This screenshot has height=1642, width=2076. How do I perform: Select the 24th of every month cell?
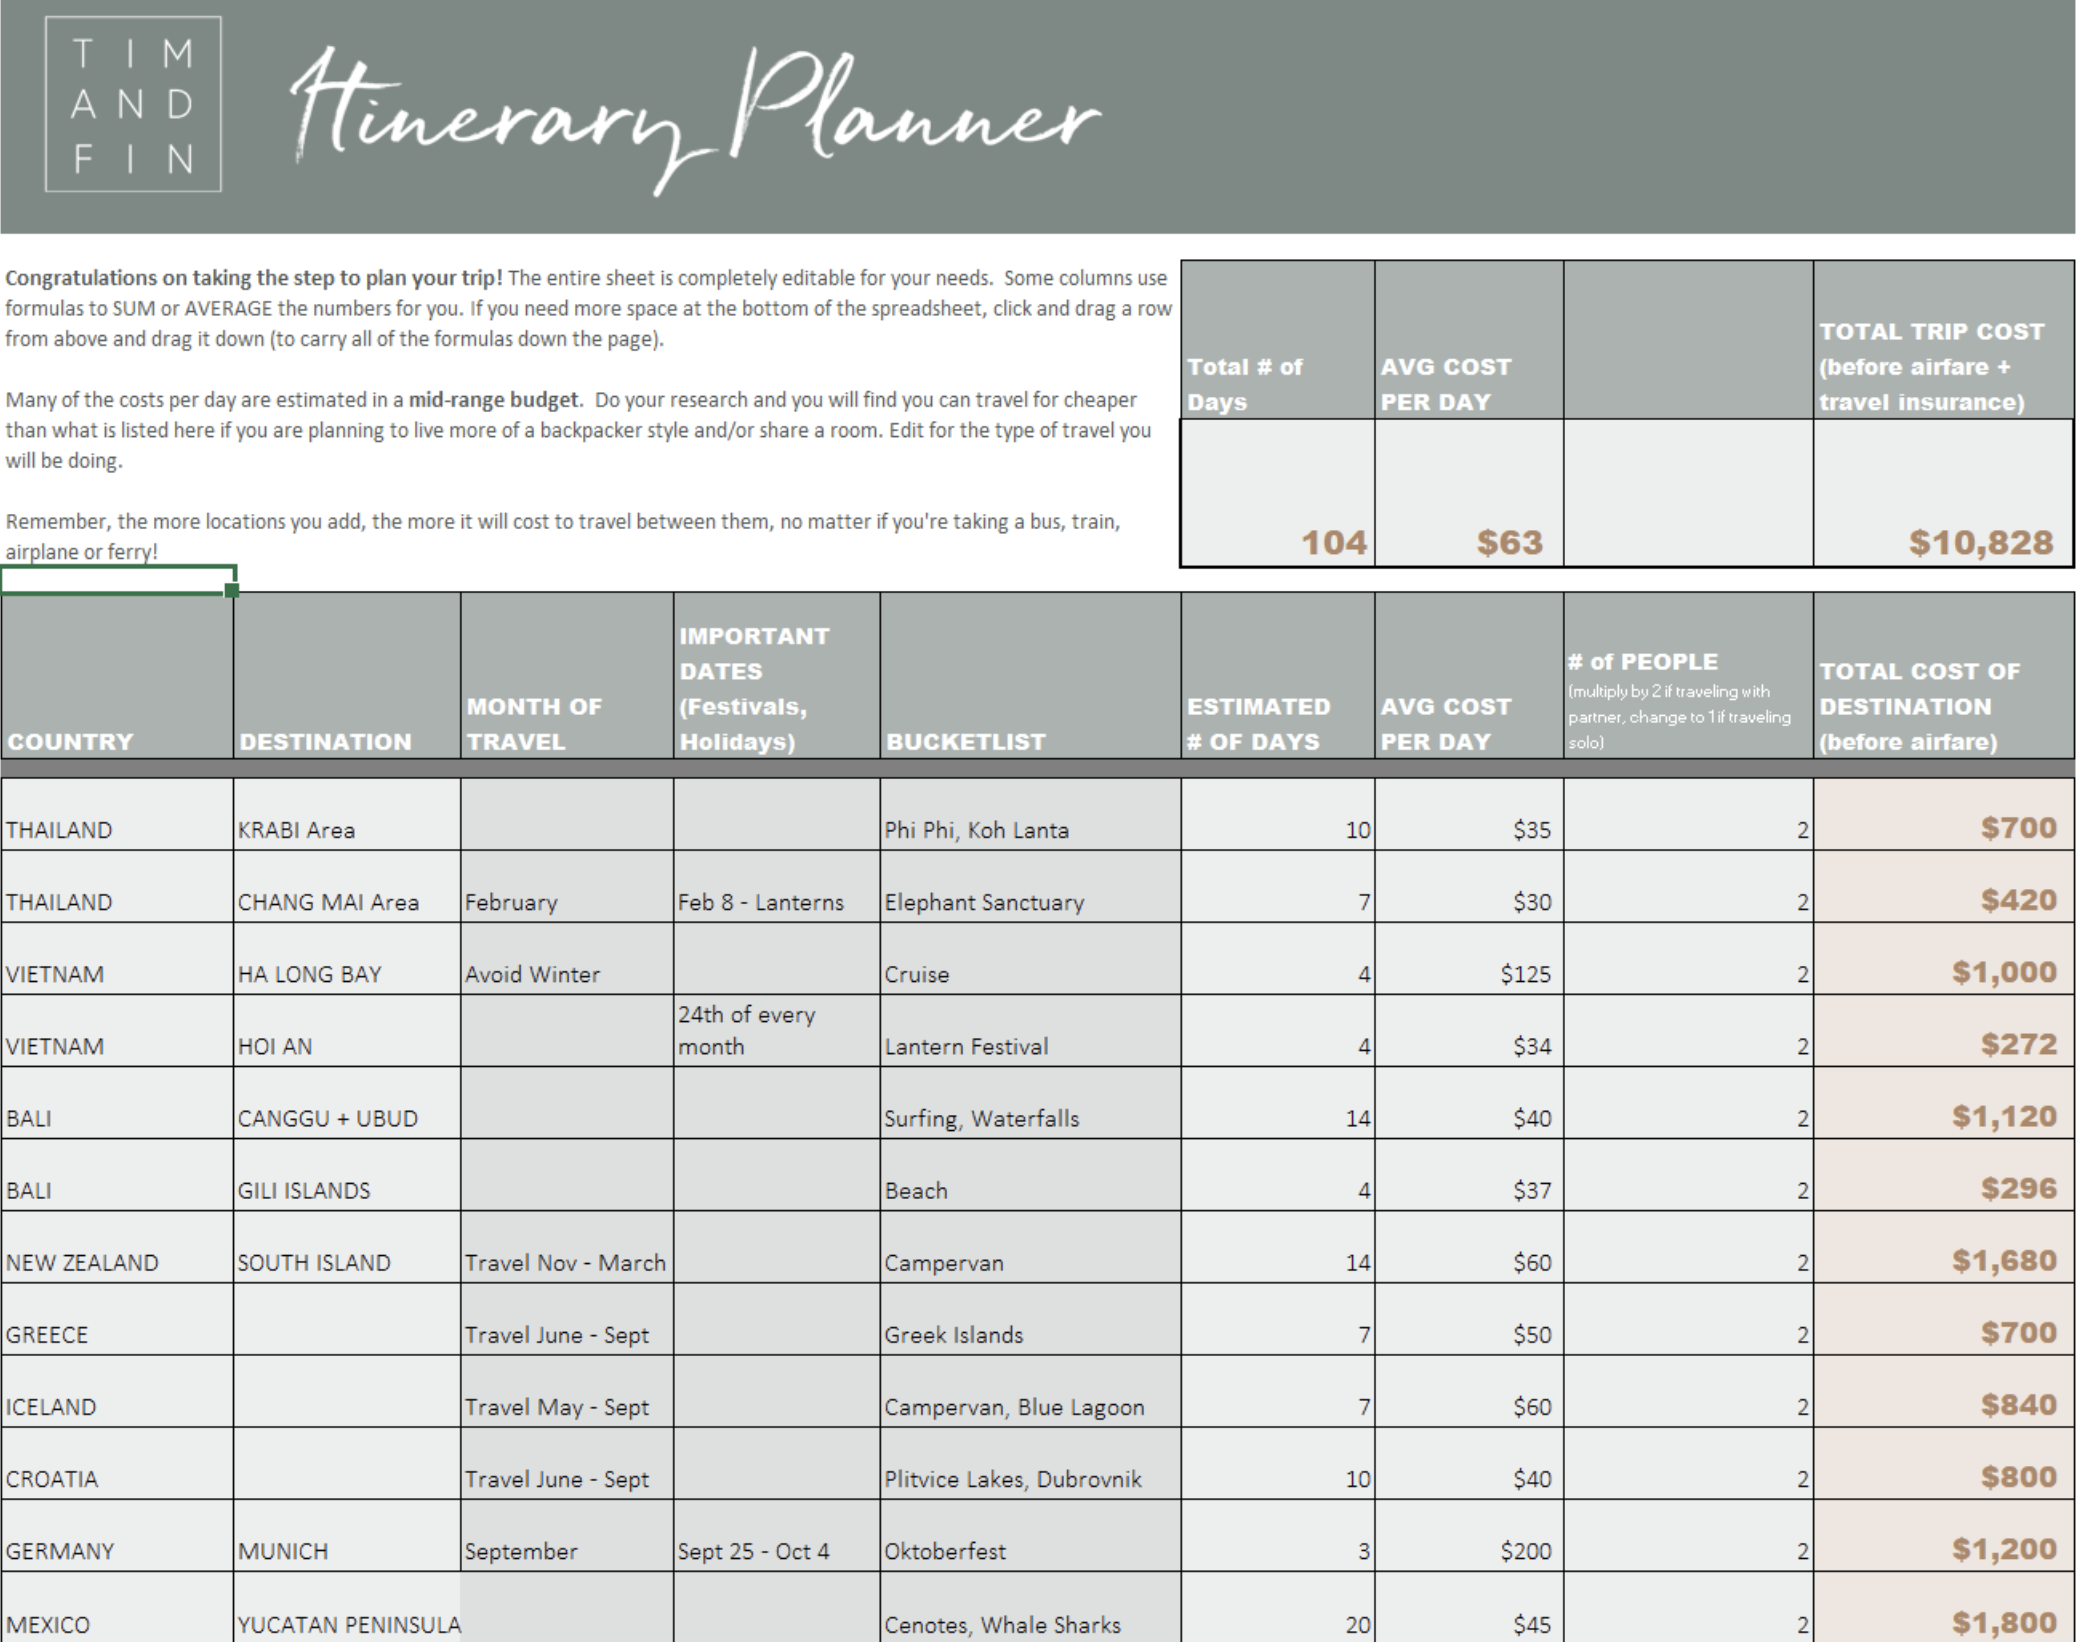click(777, 1031)
